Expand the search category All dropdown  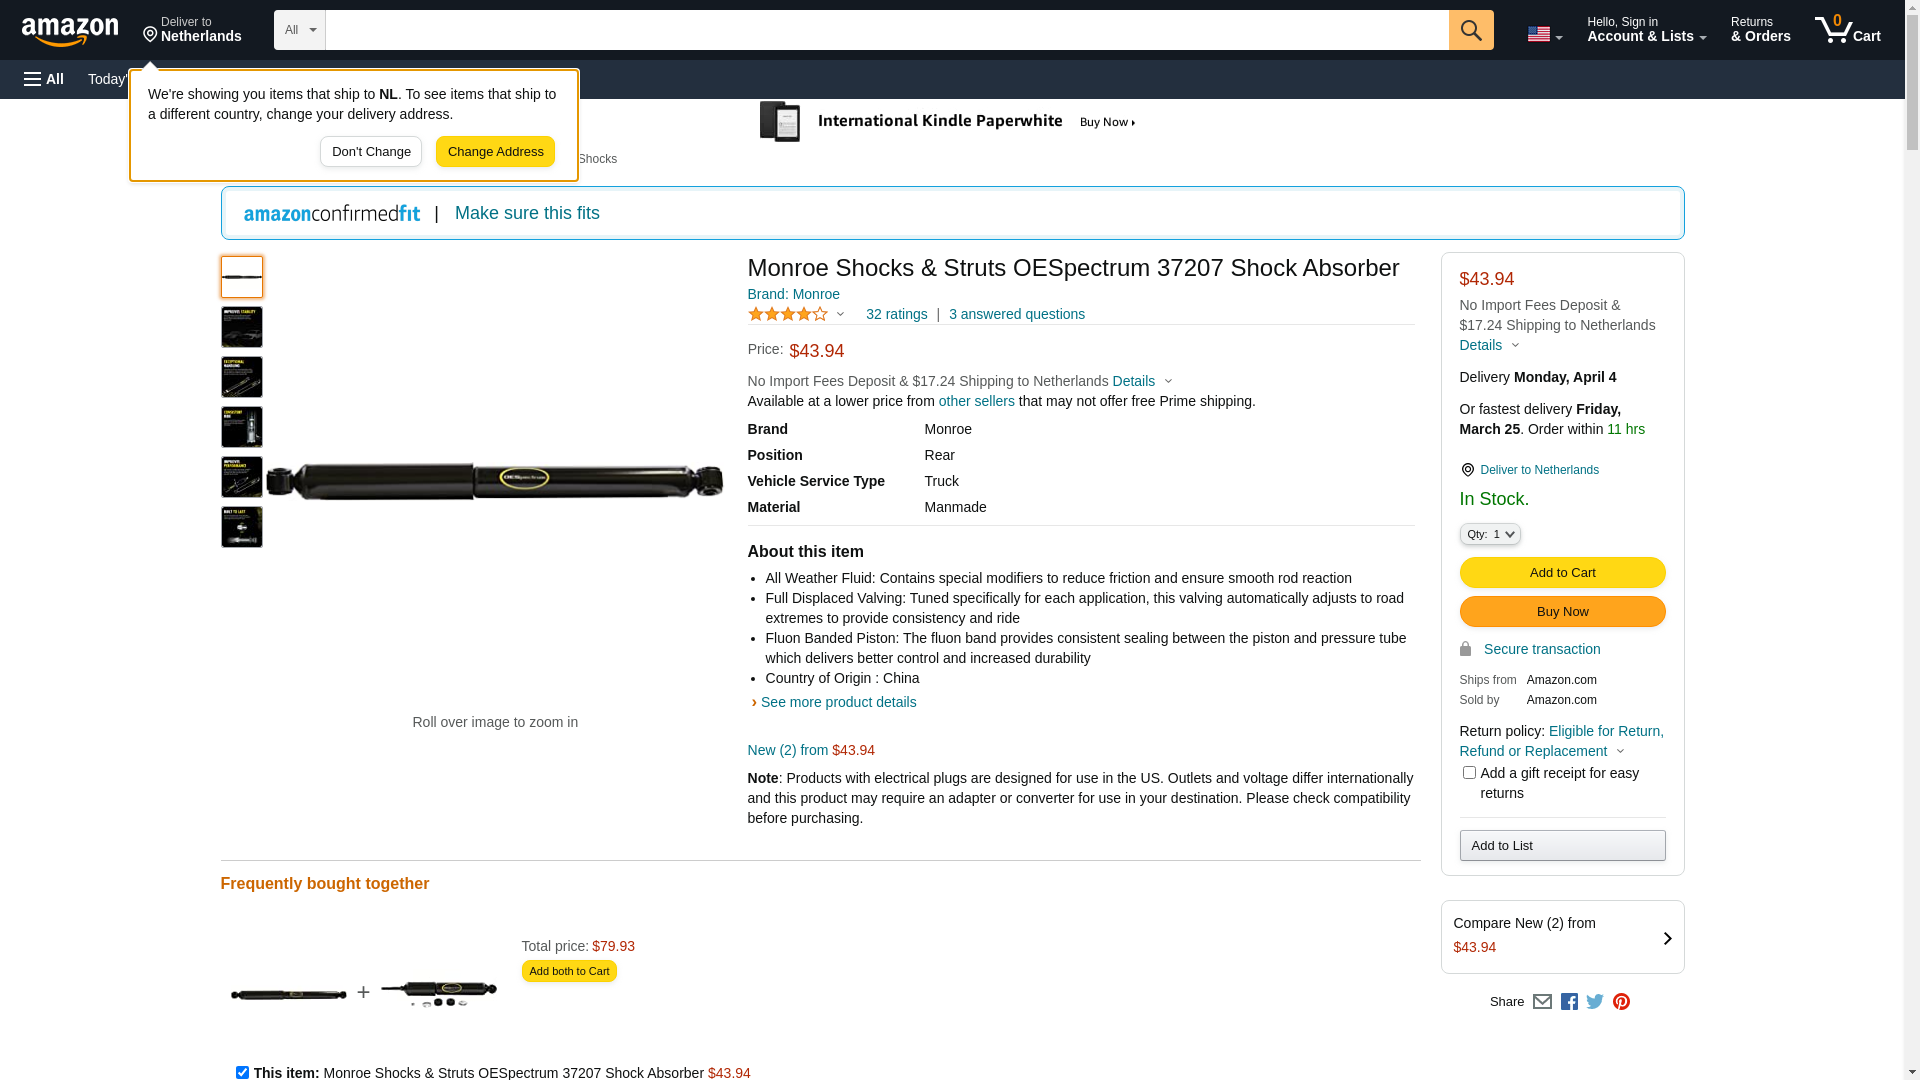300,30
